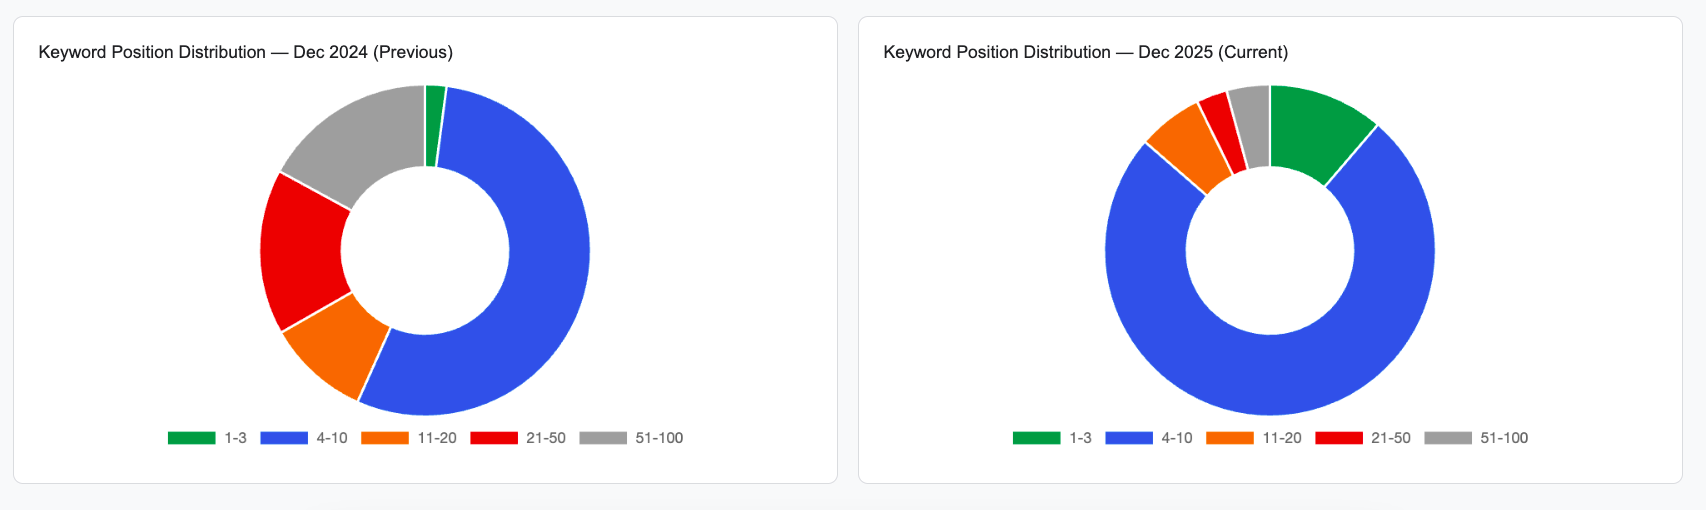
Task: Hide the 11-20 series in Dec 2024 legend
Action: pyautogui.click(x=409, y=438)
